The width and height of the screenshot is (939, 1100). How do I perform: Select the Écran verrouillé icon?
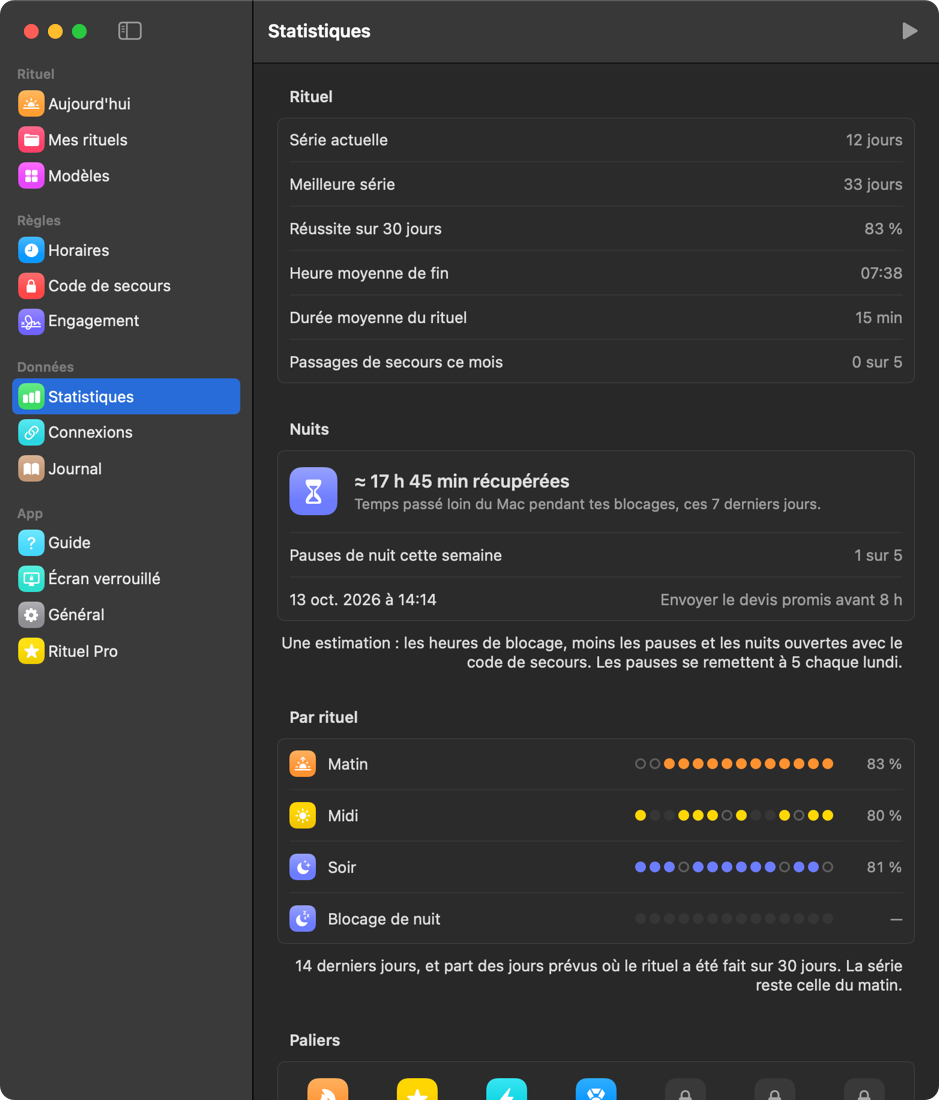pyautogui.click(x=31, y=579)
